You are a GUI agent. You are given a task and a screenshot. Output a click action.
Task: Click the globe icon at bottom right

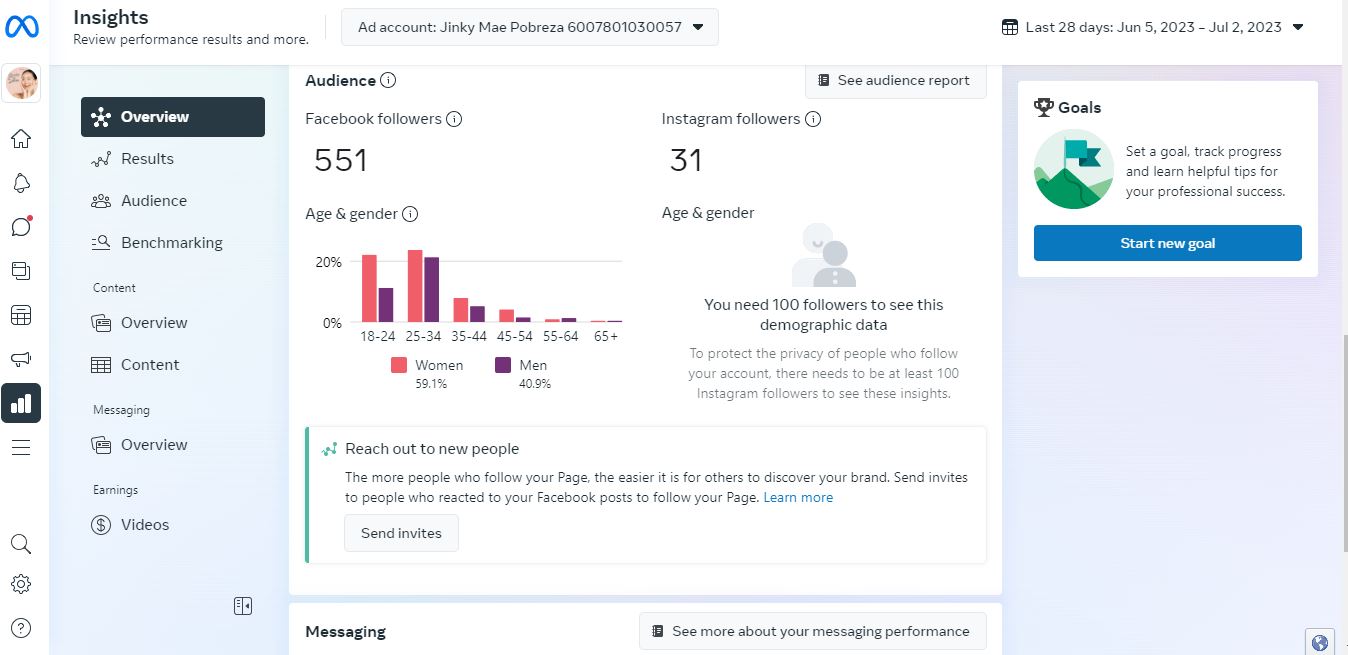1320,642
